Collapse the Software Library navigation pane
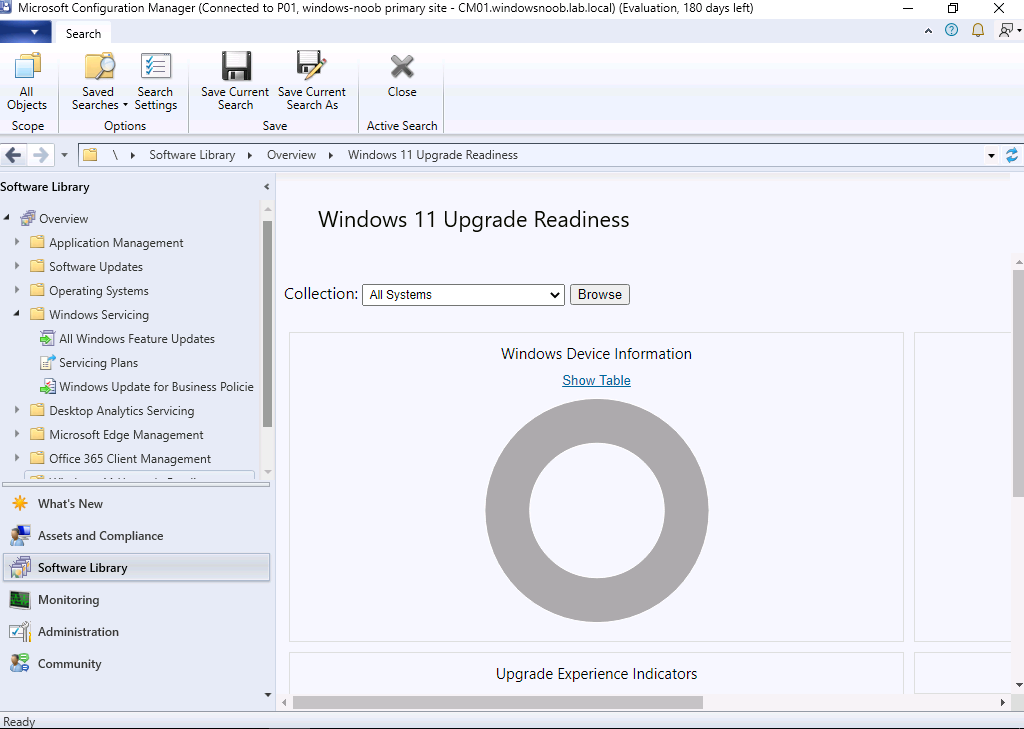Image resolution: width=1024 pixels, height=729 pixels. [266, 187]
